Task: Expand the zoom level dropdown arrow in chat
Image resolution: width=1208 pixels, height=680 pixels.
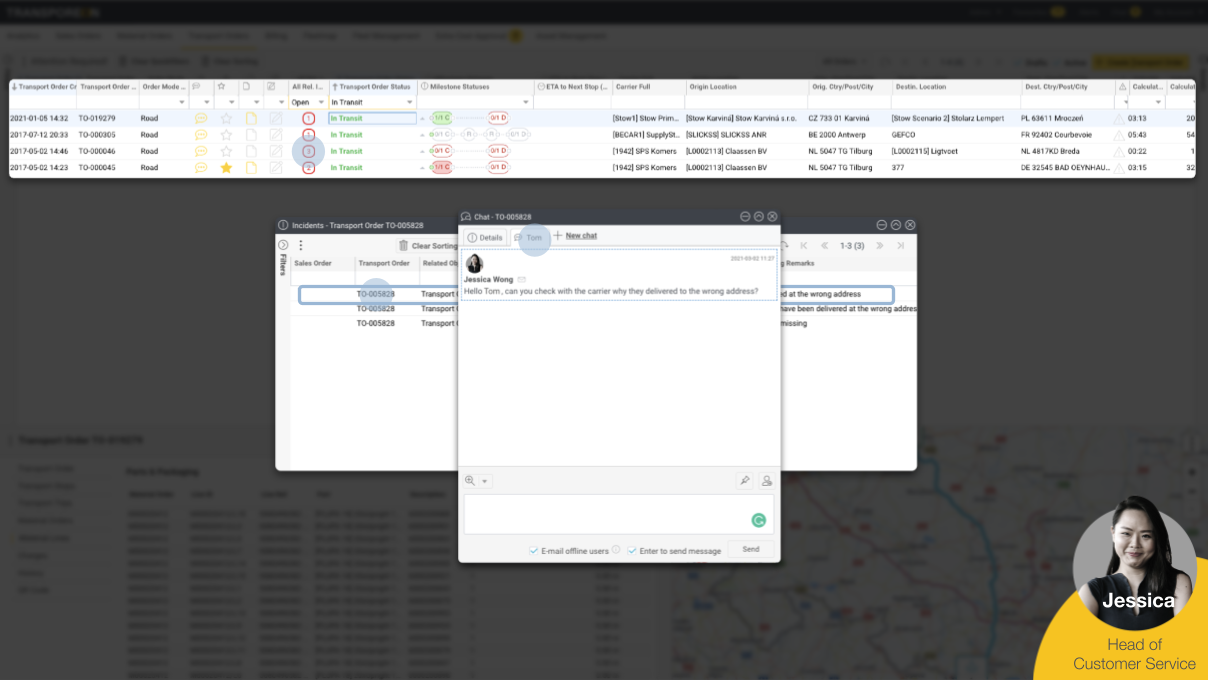Action: (x=485, y=482)
